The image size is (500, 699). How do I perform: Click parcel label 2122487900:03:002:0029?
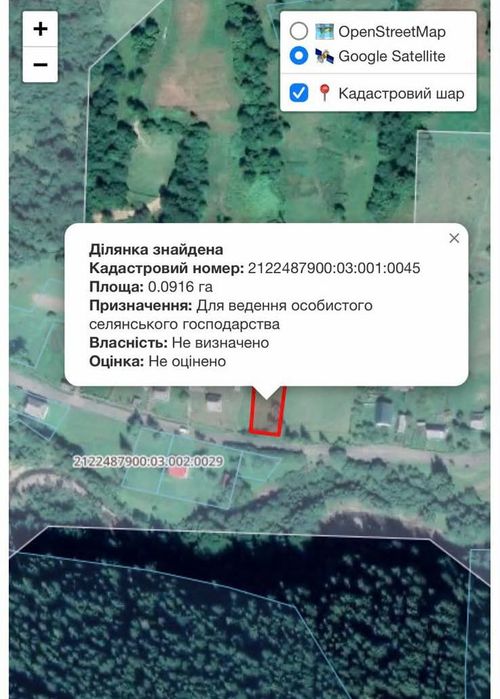[x=148, y=461]
